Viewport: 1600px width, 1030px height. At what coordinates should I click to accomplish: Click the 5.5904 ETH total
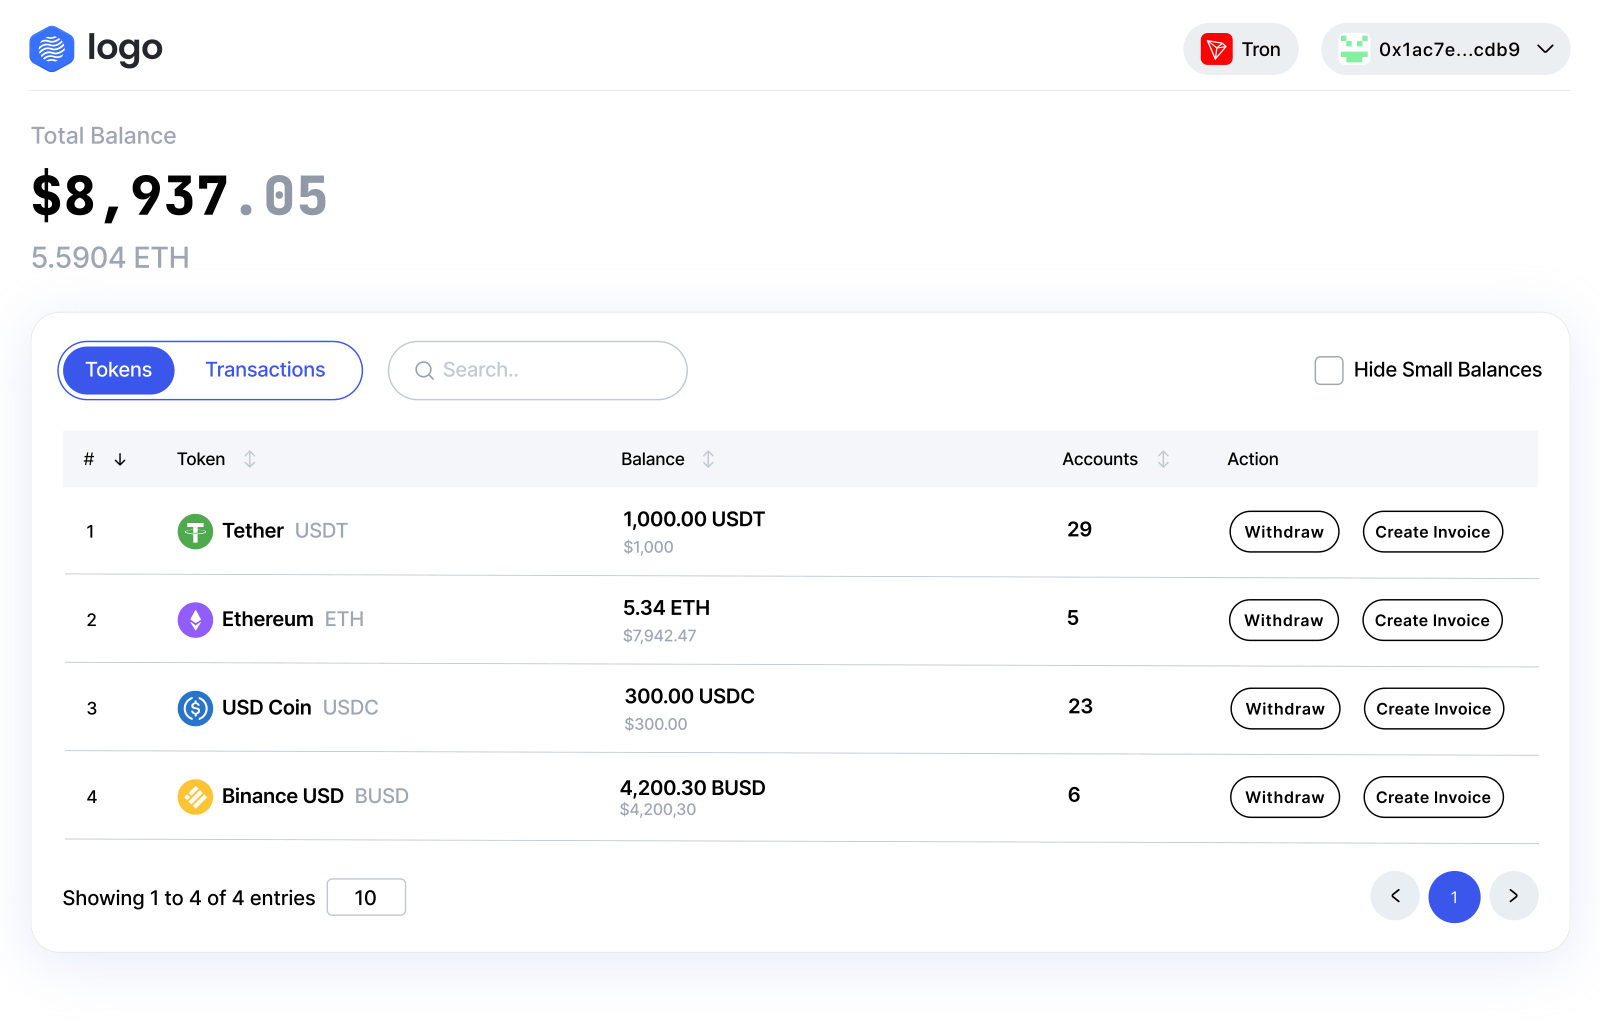(110, 258)
